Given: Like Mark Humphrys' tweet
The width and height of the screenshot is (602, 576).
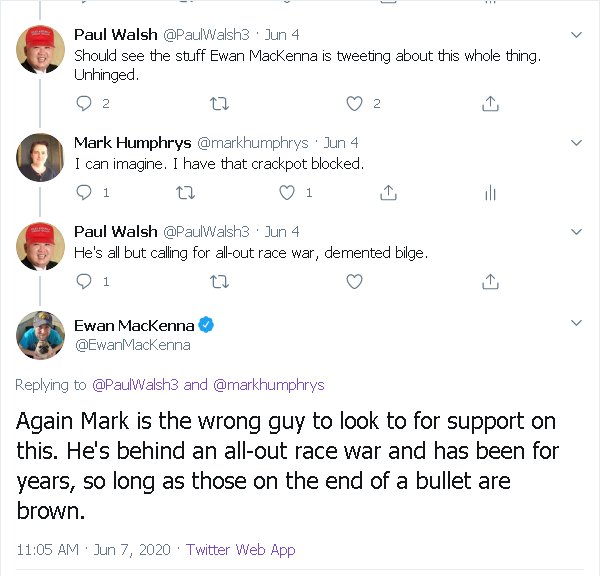Looking at the screenshot, I should (x=288, y=192).
